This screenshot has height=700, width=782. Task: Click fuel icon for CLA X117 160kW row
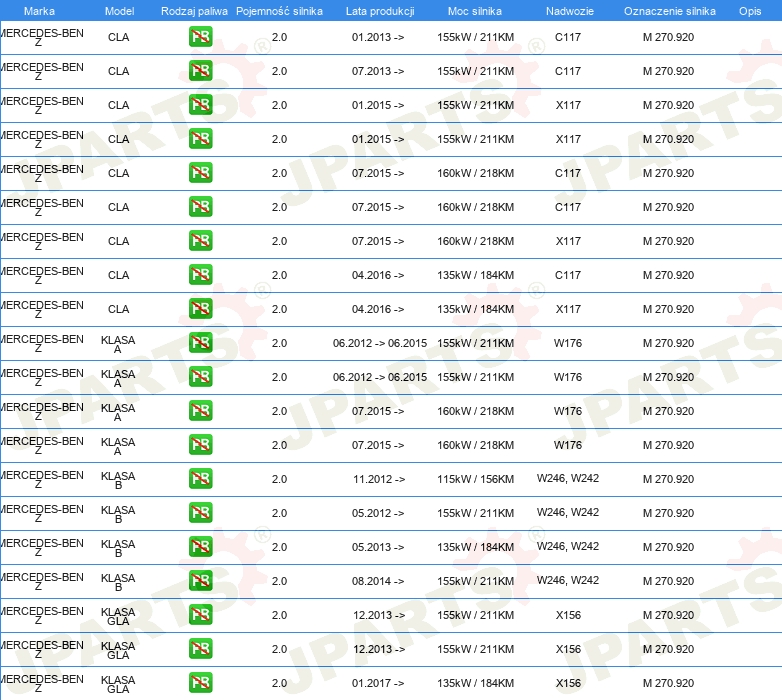pyautogui.click(x=200, y=241)
